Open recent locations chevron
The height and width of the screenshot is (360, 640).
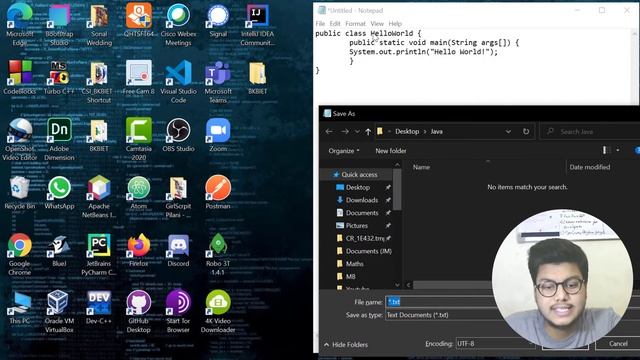click(x=357, y=131)
